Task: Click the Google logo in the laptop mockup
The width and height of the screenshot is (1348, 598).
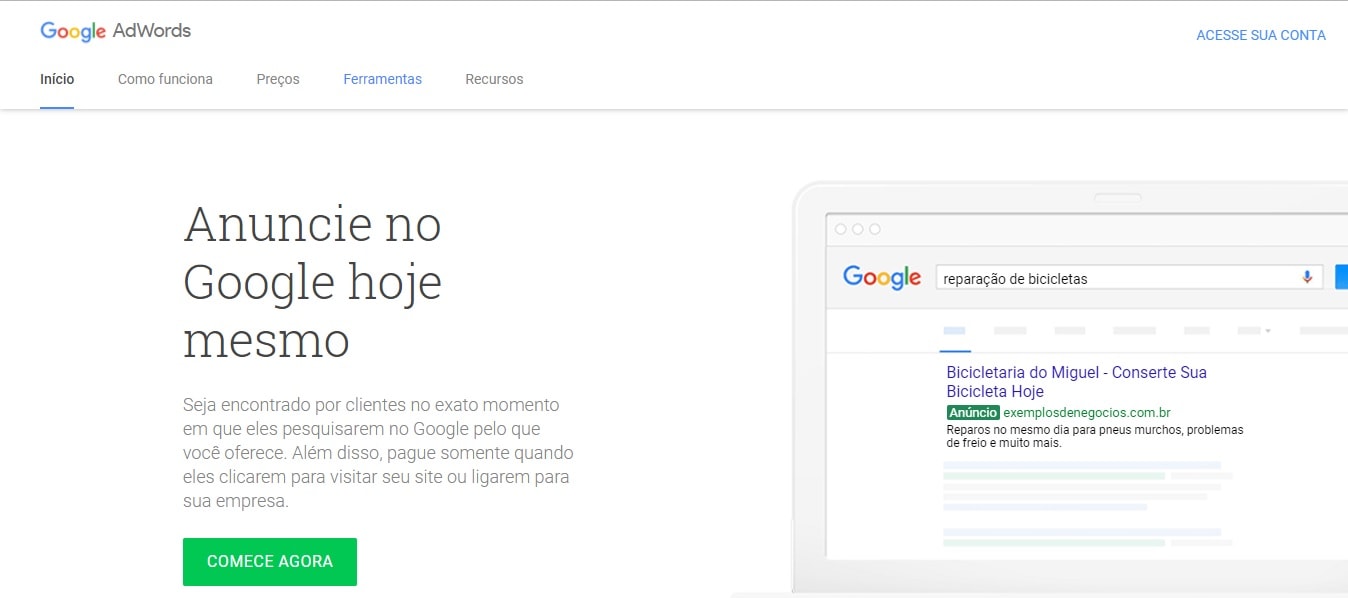Action: (882, 277)
